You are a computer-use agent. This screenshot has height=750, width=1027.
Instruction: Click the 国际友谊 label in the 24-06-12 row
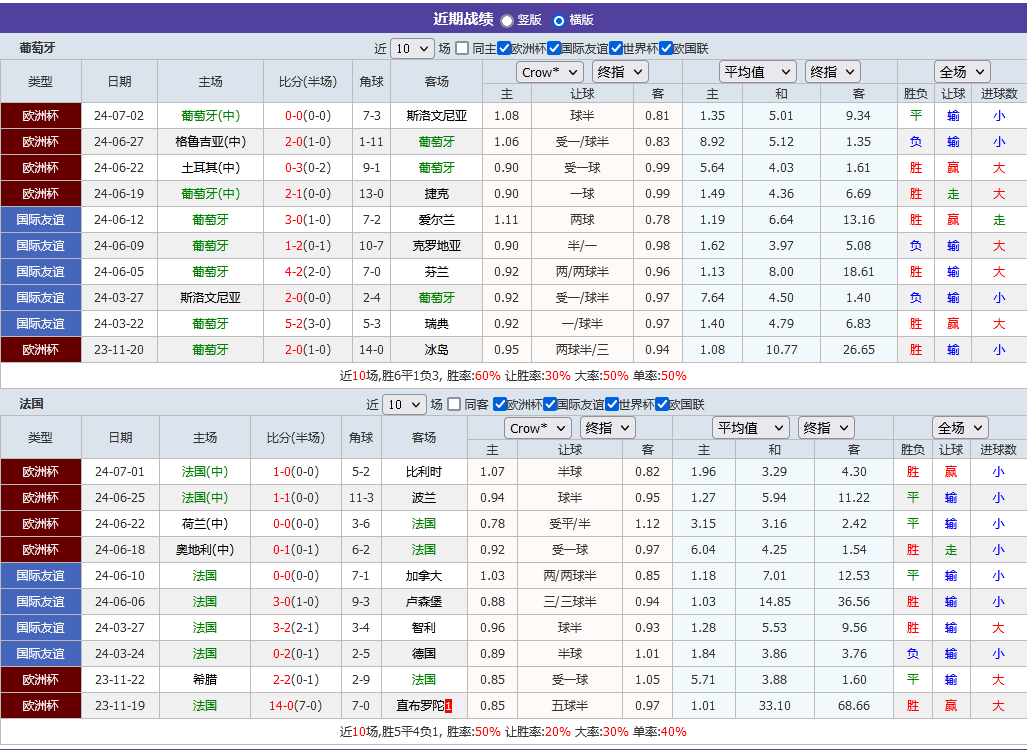41,219
